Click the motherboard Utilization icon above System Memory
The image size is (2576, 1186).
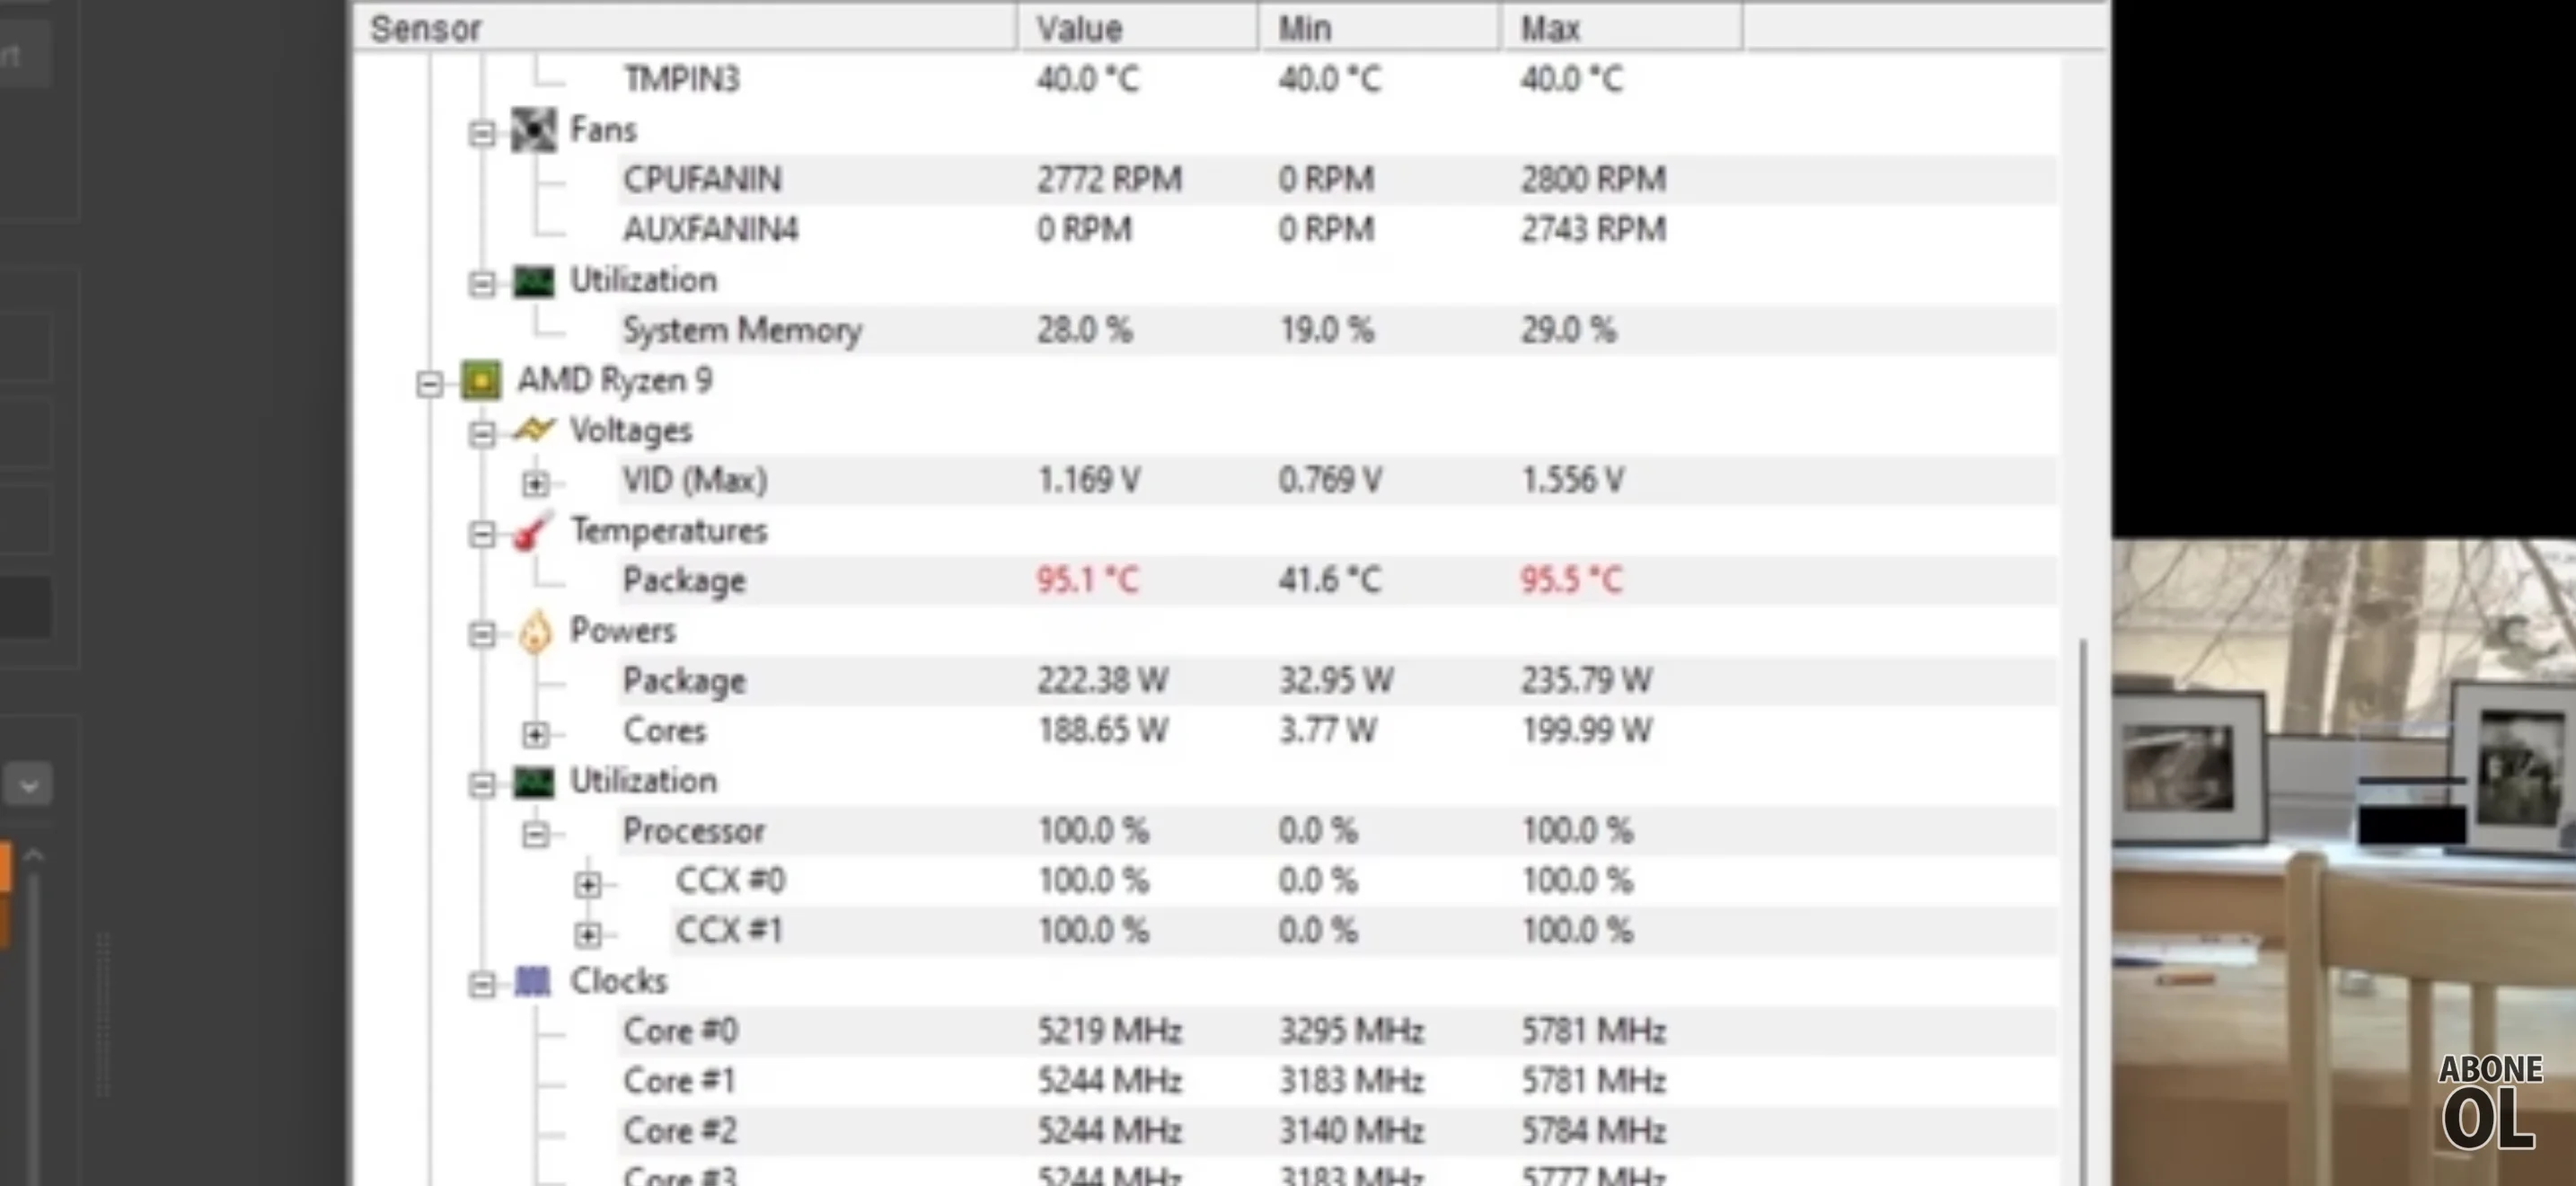(533, 281)
